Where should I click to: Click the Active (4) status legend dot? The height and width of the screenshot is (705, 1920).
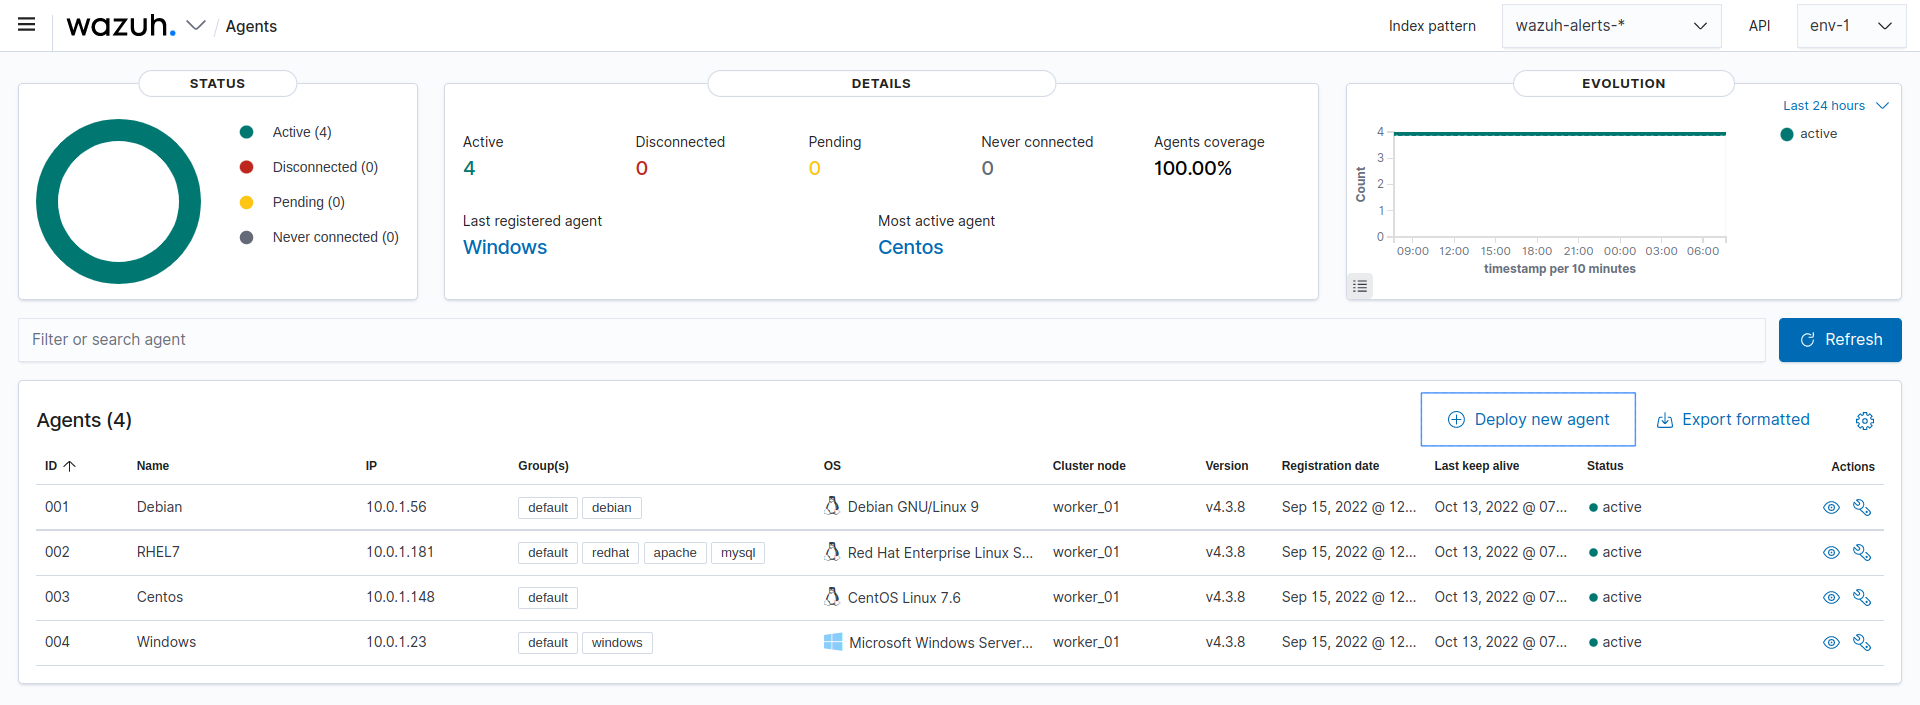pyautogui.click(x=246, y=132)
